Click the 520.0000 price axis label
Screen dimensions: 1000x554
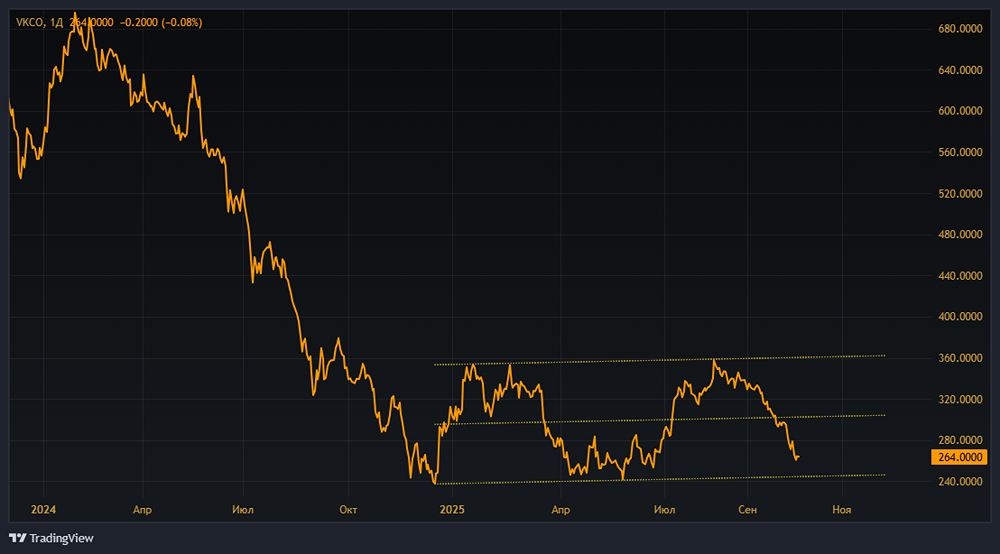point(960,194)
